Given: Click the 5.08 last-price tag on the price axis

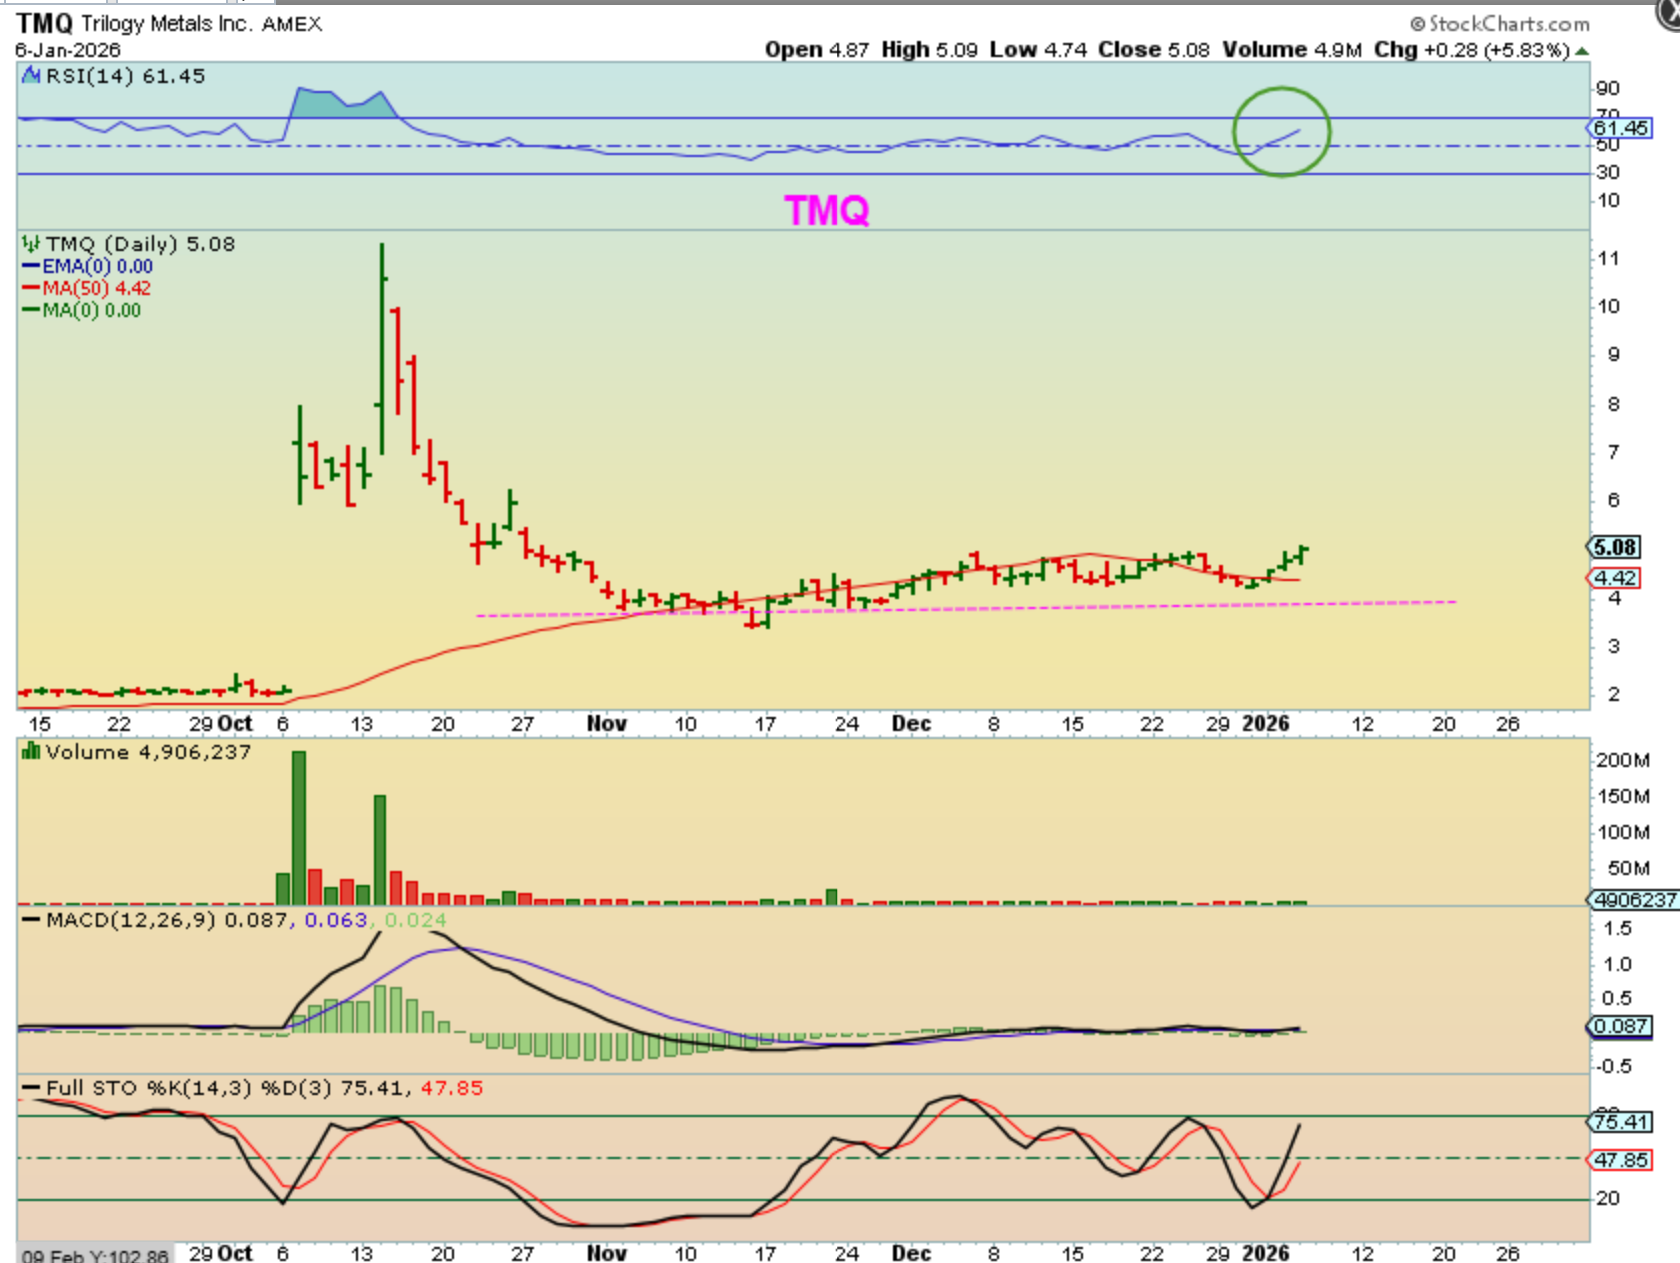Looking at the screenshot, I should pos(1614,547).
